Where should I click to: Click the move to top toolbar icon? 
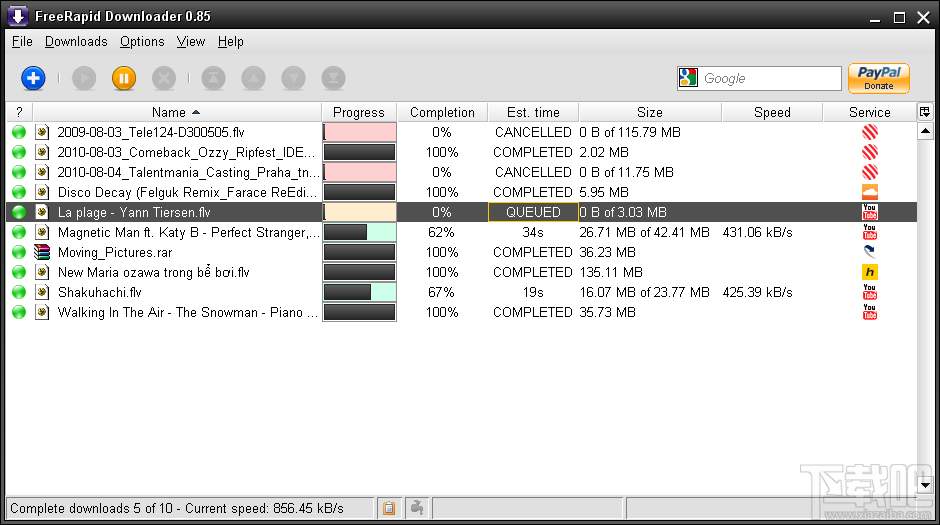coord(213,78)
